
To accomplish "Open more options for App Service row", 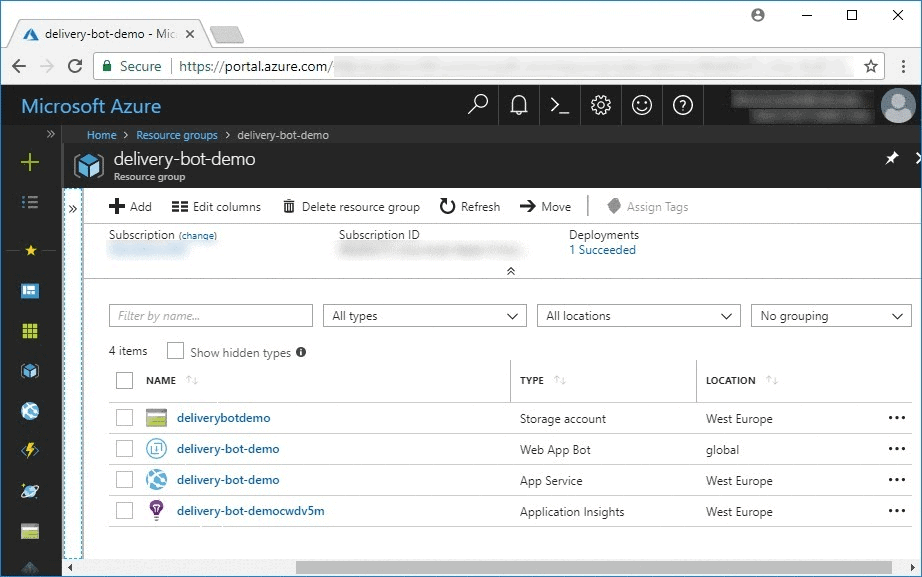I will (x=897, y=479).
